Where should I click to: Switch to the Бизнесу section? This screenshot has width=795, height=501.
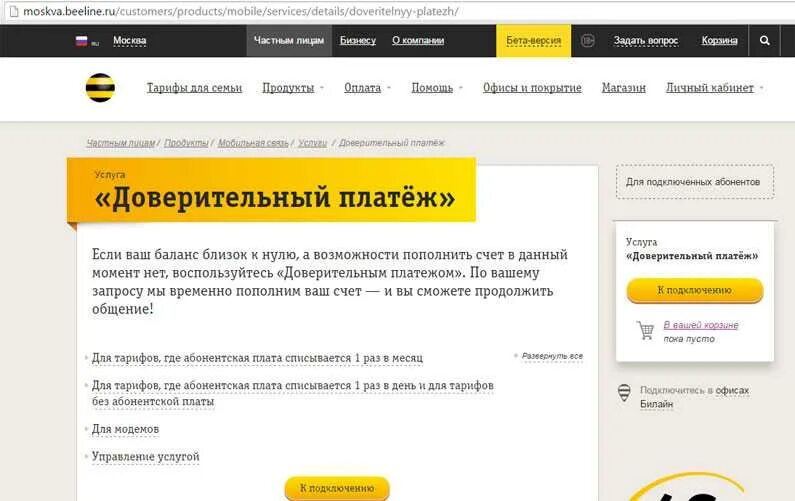tap(357, 41)
